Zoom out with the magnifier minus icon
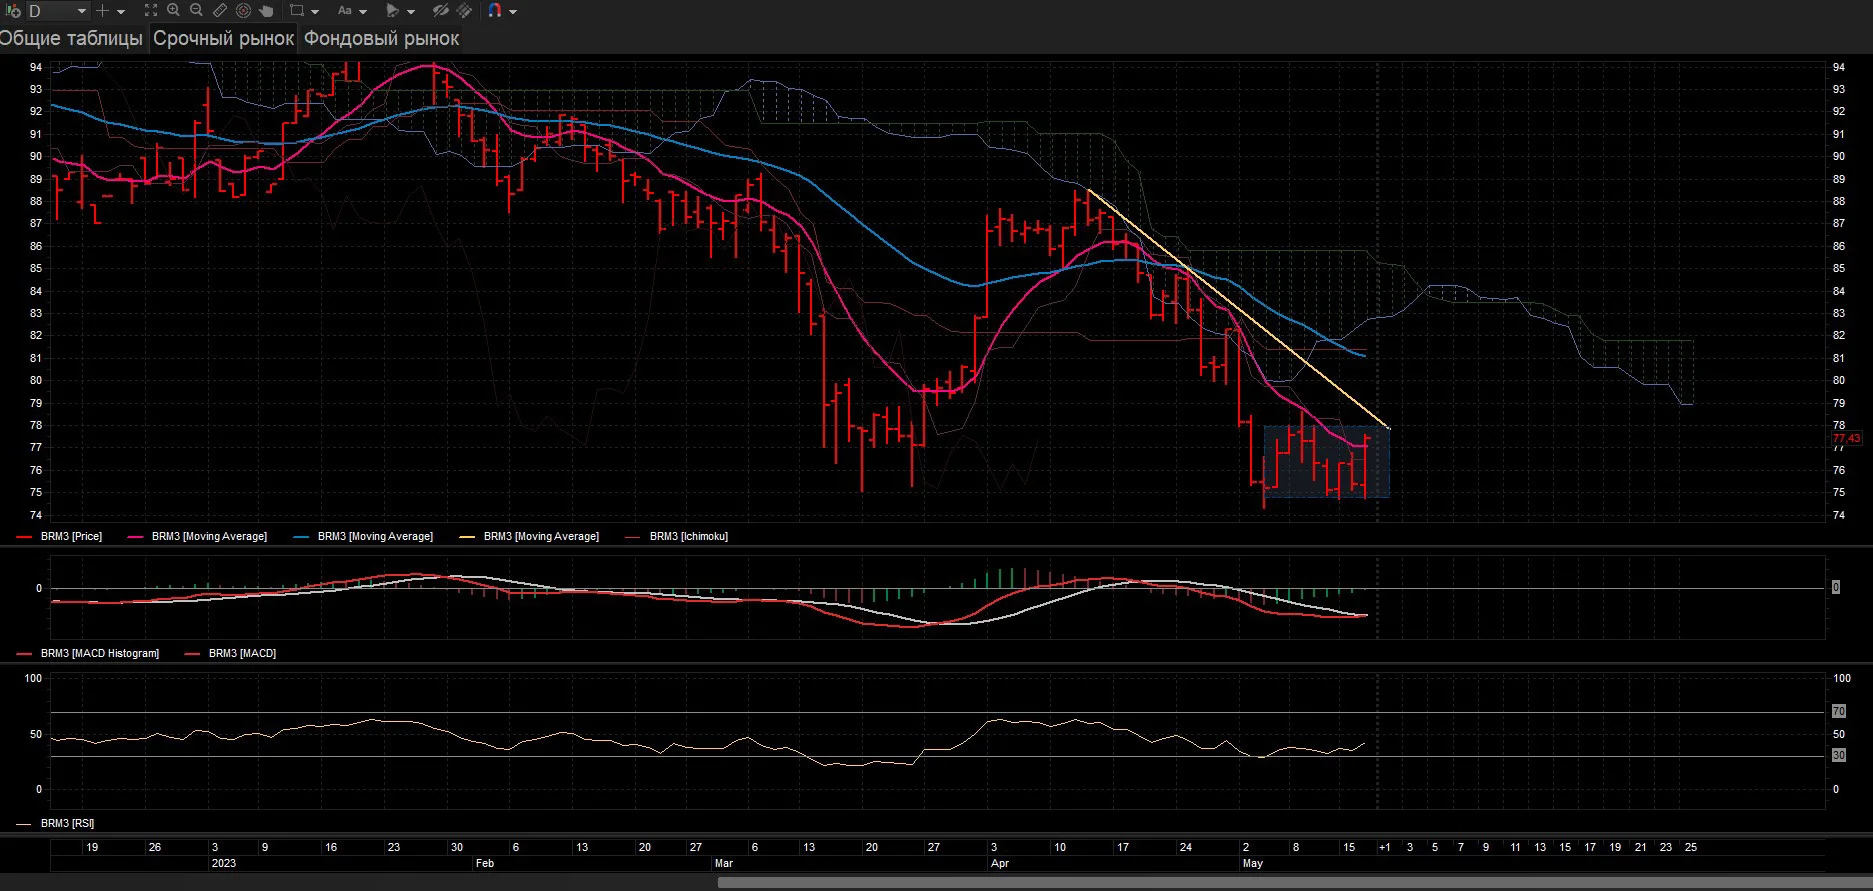1873x891 pixels. coord(196,10)
